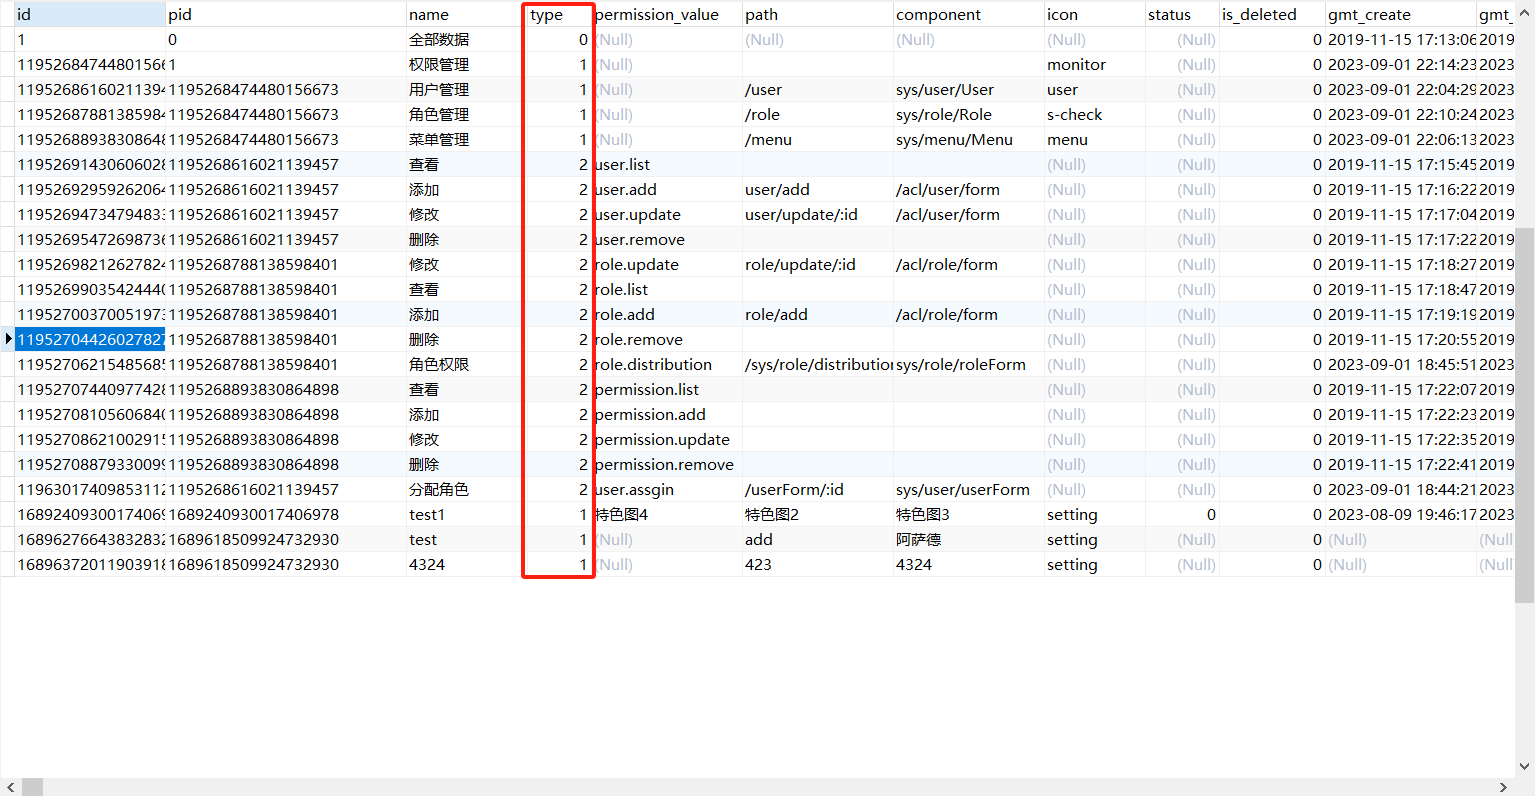Click the current row indicator arrow
Image resolution: width=1535 pixels, height=796 pixels.
pos(9,339)
